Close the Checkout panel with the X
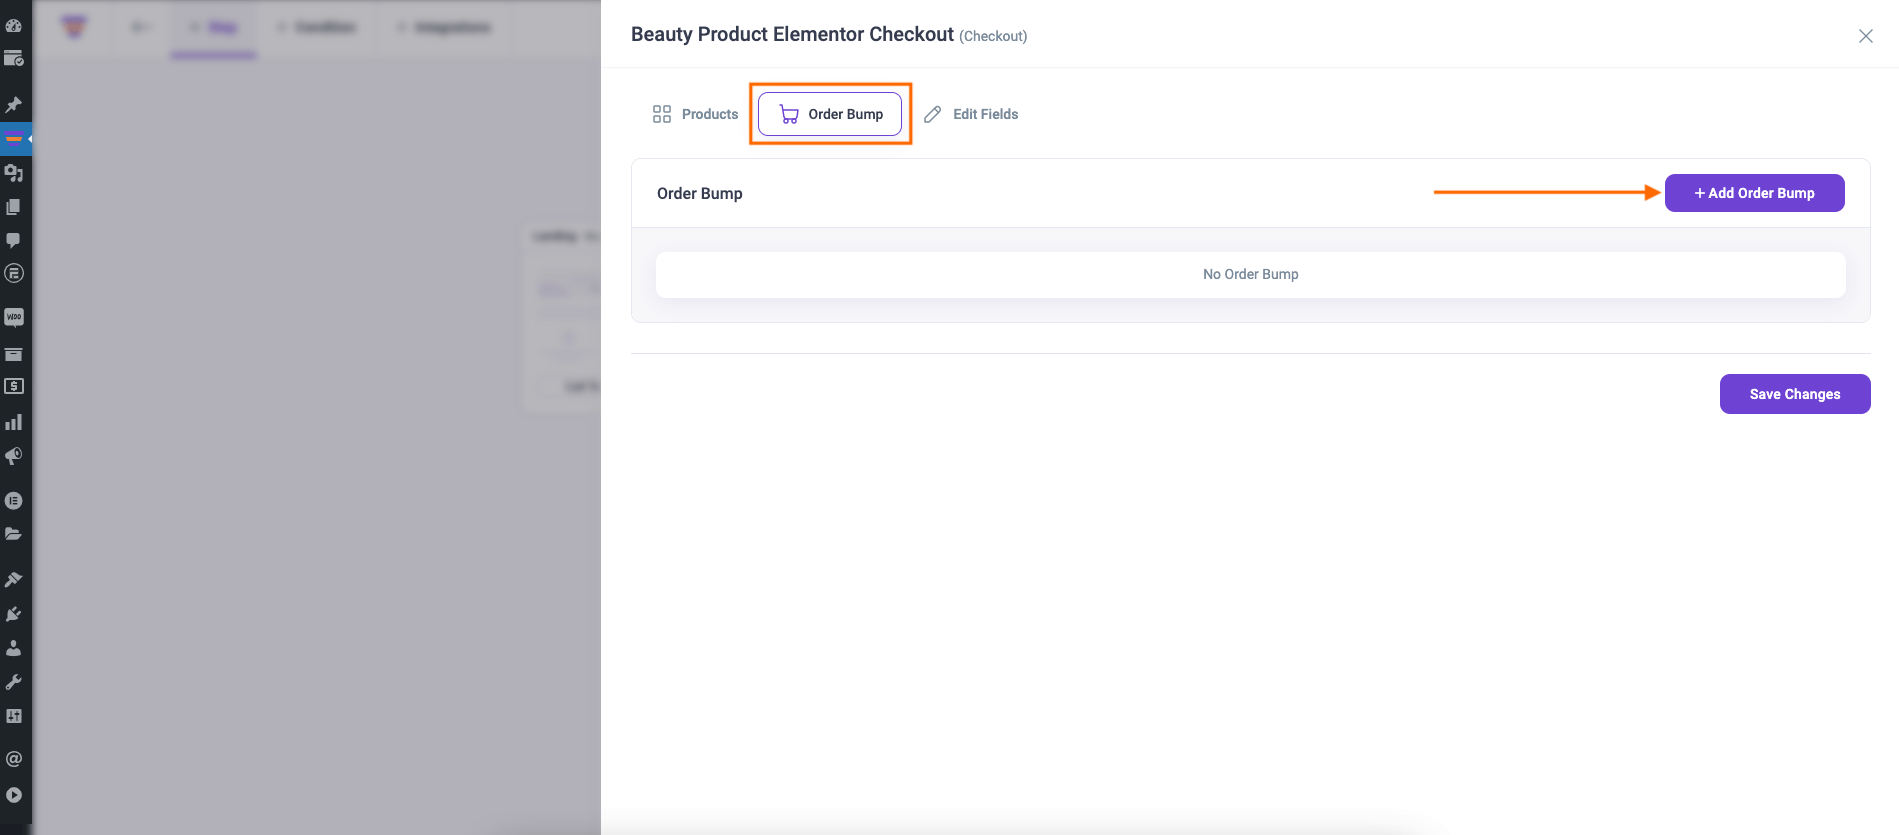The image size is (1899, 835). click(1865, 36)
